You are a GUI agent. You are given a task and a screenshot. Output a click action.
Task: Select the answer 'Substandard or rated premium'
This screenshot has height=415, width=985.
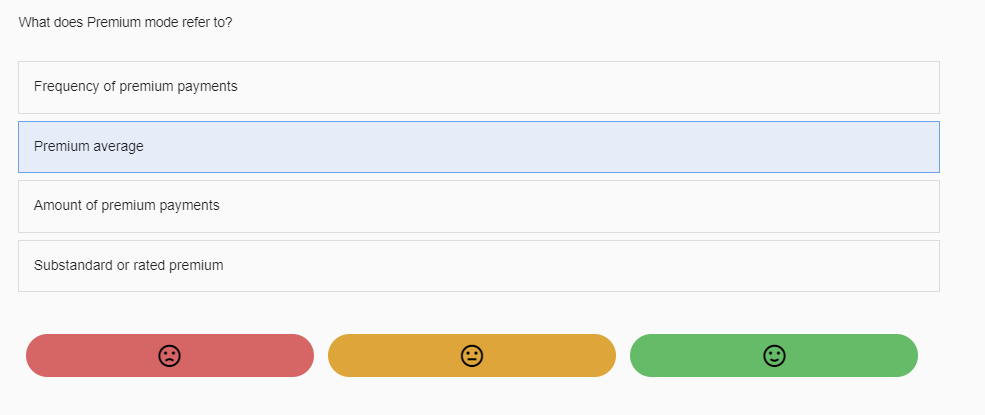click(478, 266)
